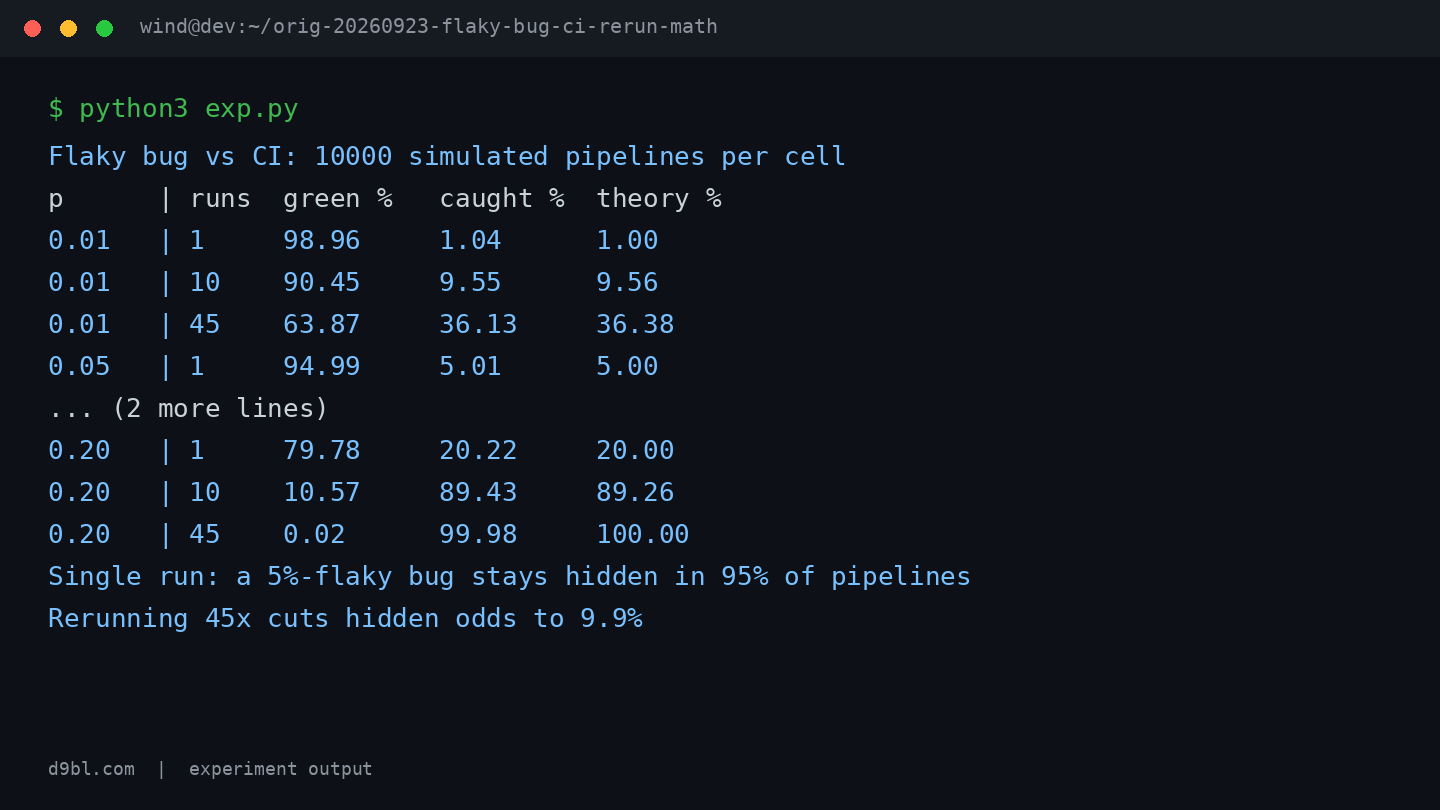Click the 'theory %' column header
This screenshot has height=810, width=1440.
tap(659, 198)
